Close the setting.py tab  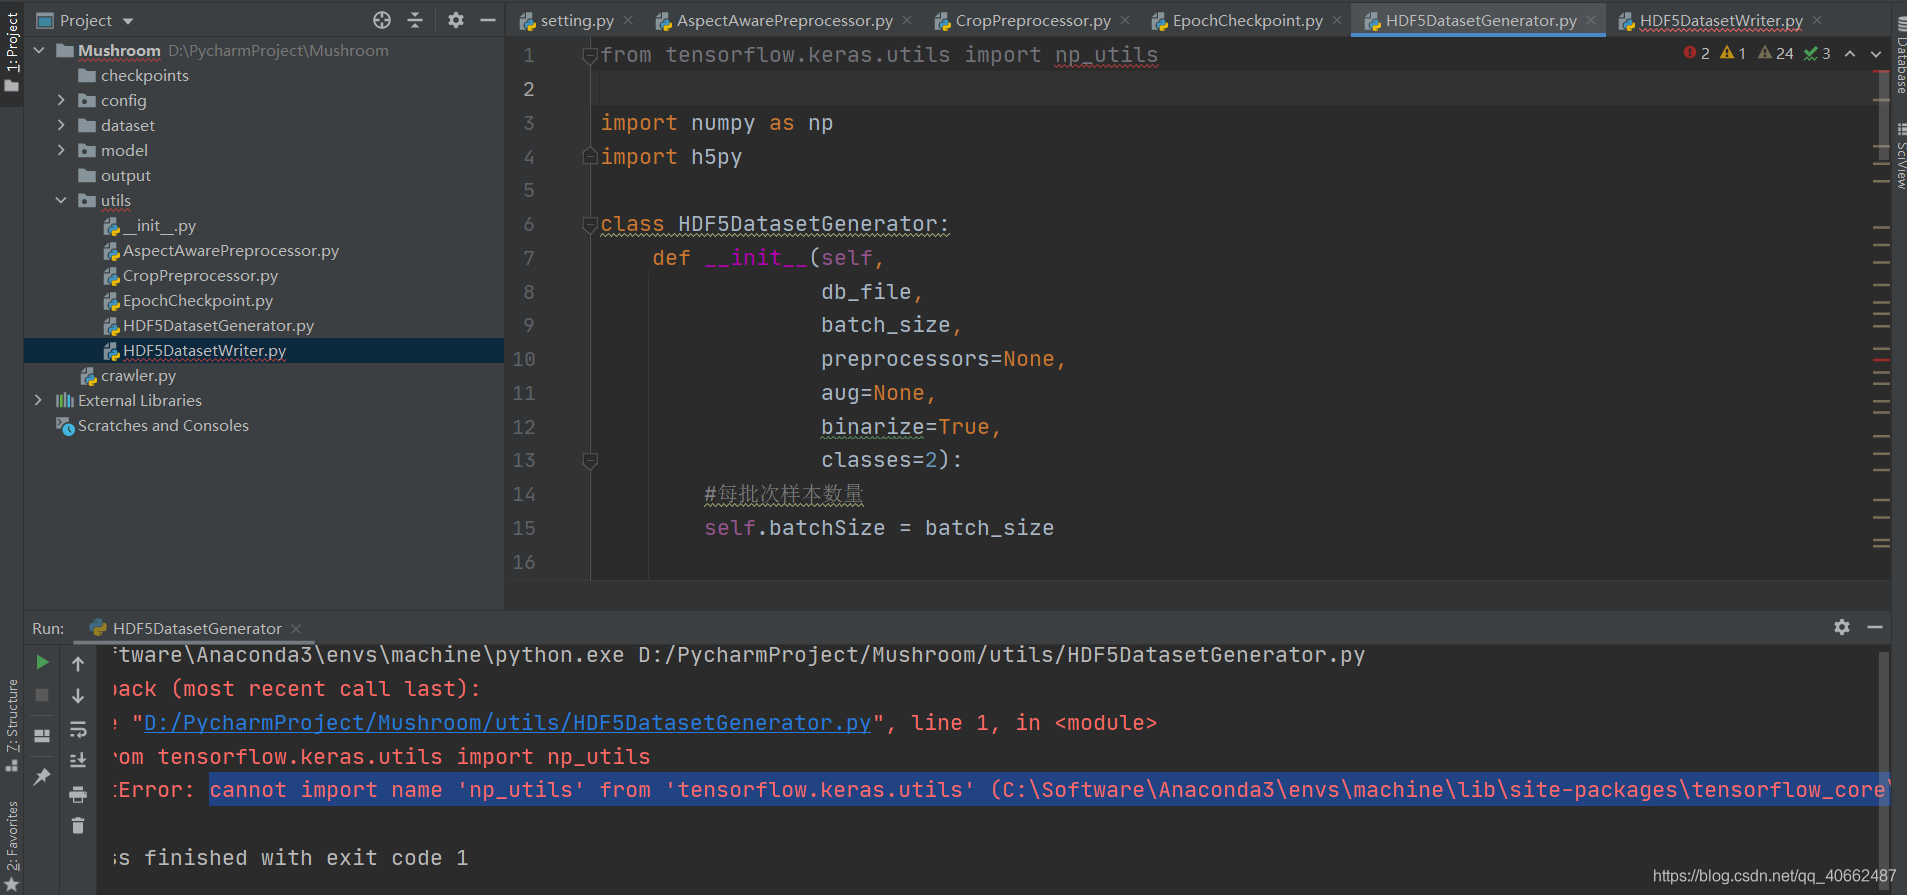point(628,20)
